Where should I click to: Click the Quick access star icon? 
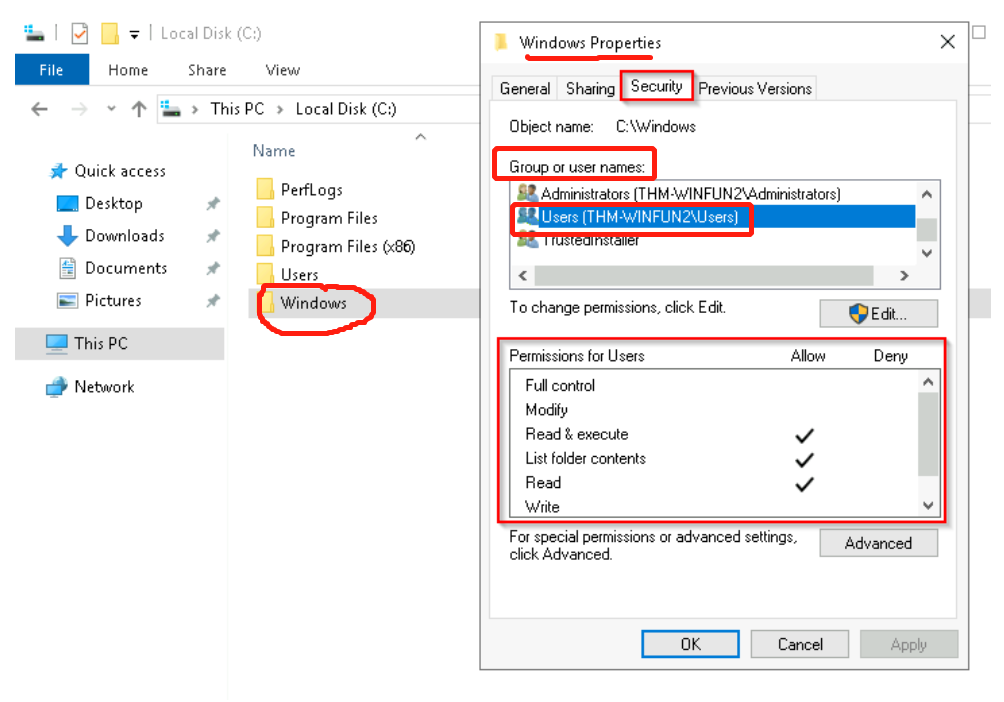tap(58, 171)
